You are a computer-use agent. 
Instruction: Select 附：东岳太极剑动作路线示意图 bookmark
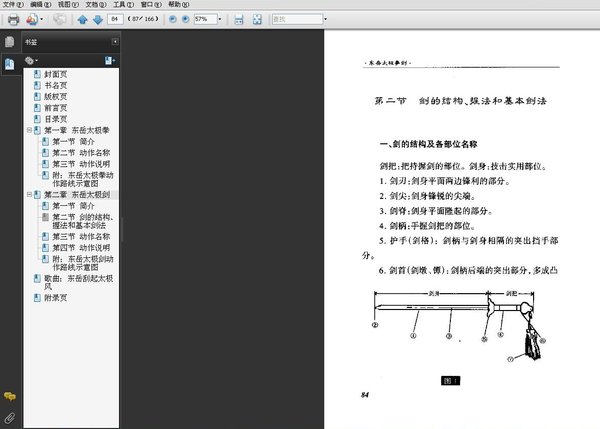tap(83, 263)
